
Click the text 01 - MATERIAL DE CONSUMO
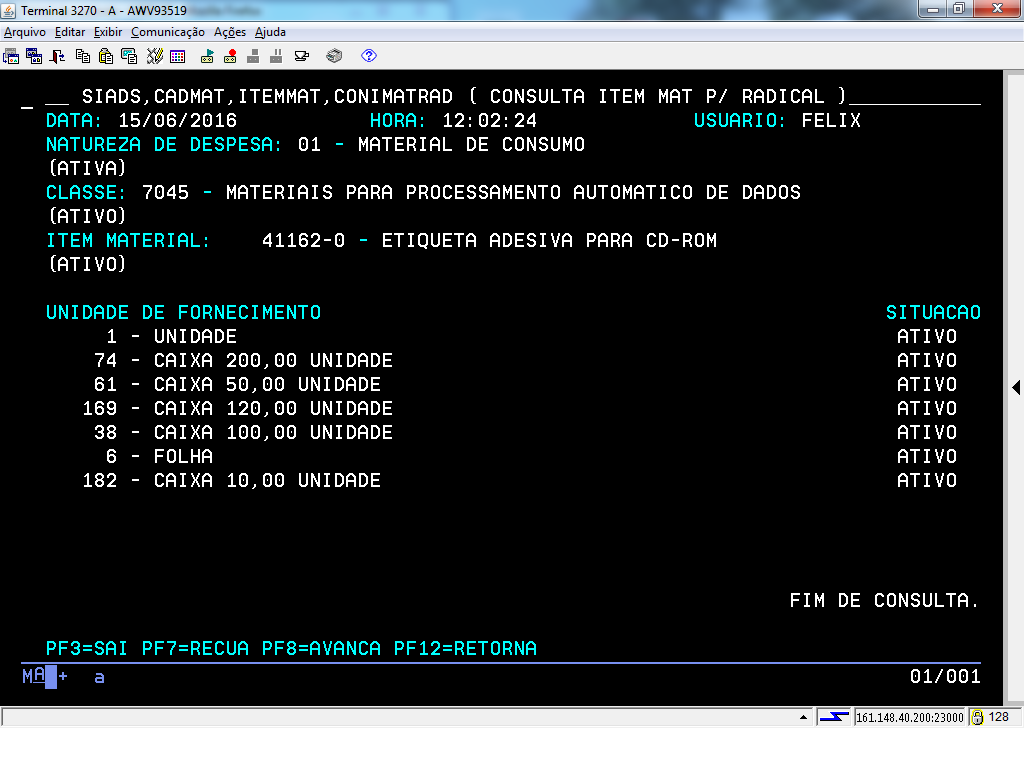coord(441,144)
